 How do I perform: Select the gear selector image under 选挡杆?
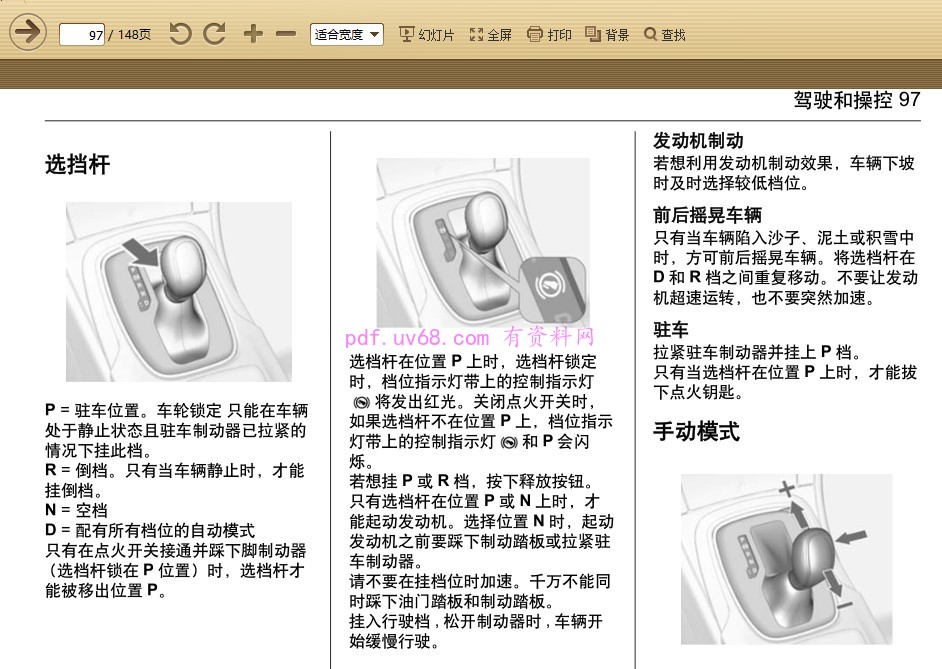[x=179, y=291]
